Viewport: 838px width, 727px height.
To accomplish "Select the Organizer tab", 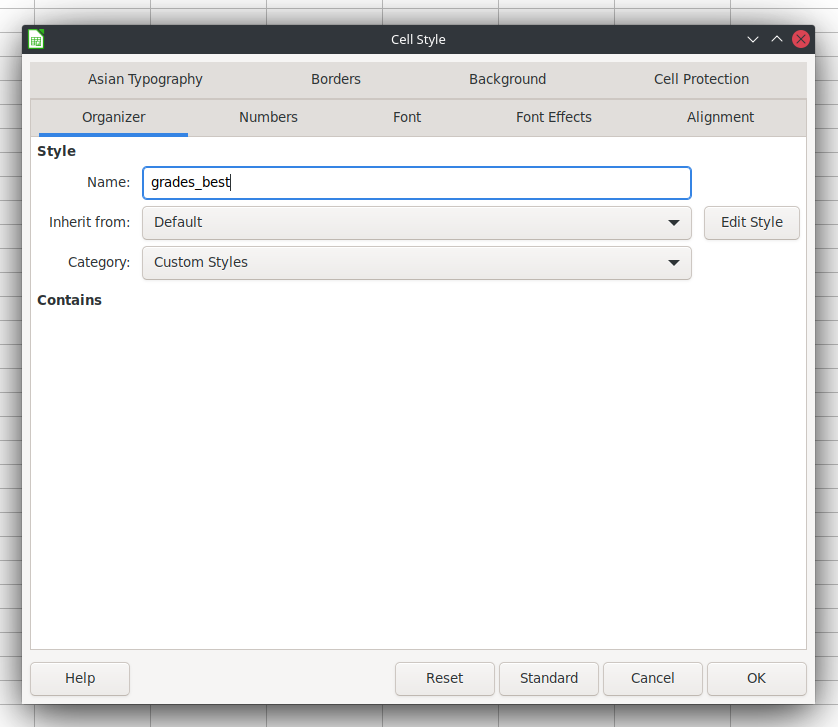I will pos(113,117).
